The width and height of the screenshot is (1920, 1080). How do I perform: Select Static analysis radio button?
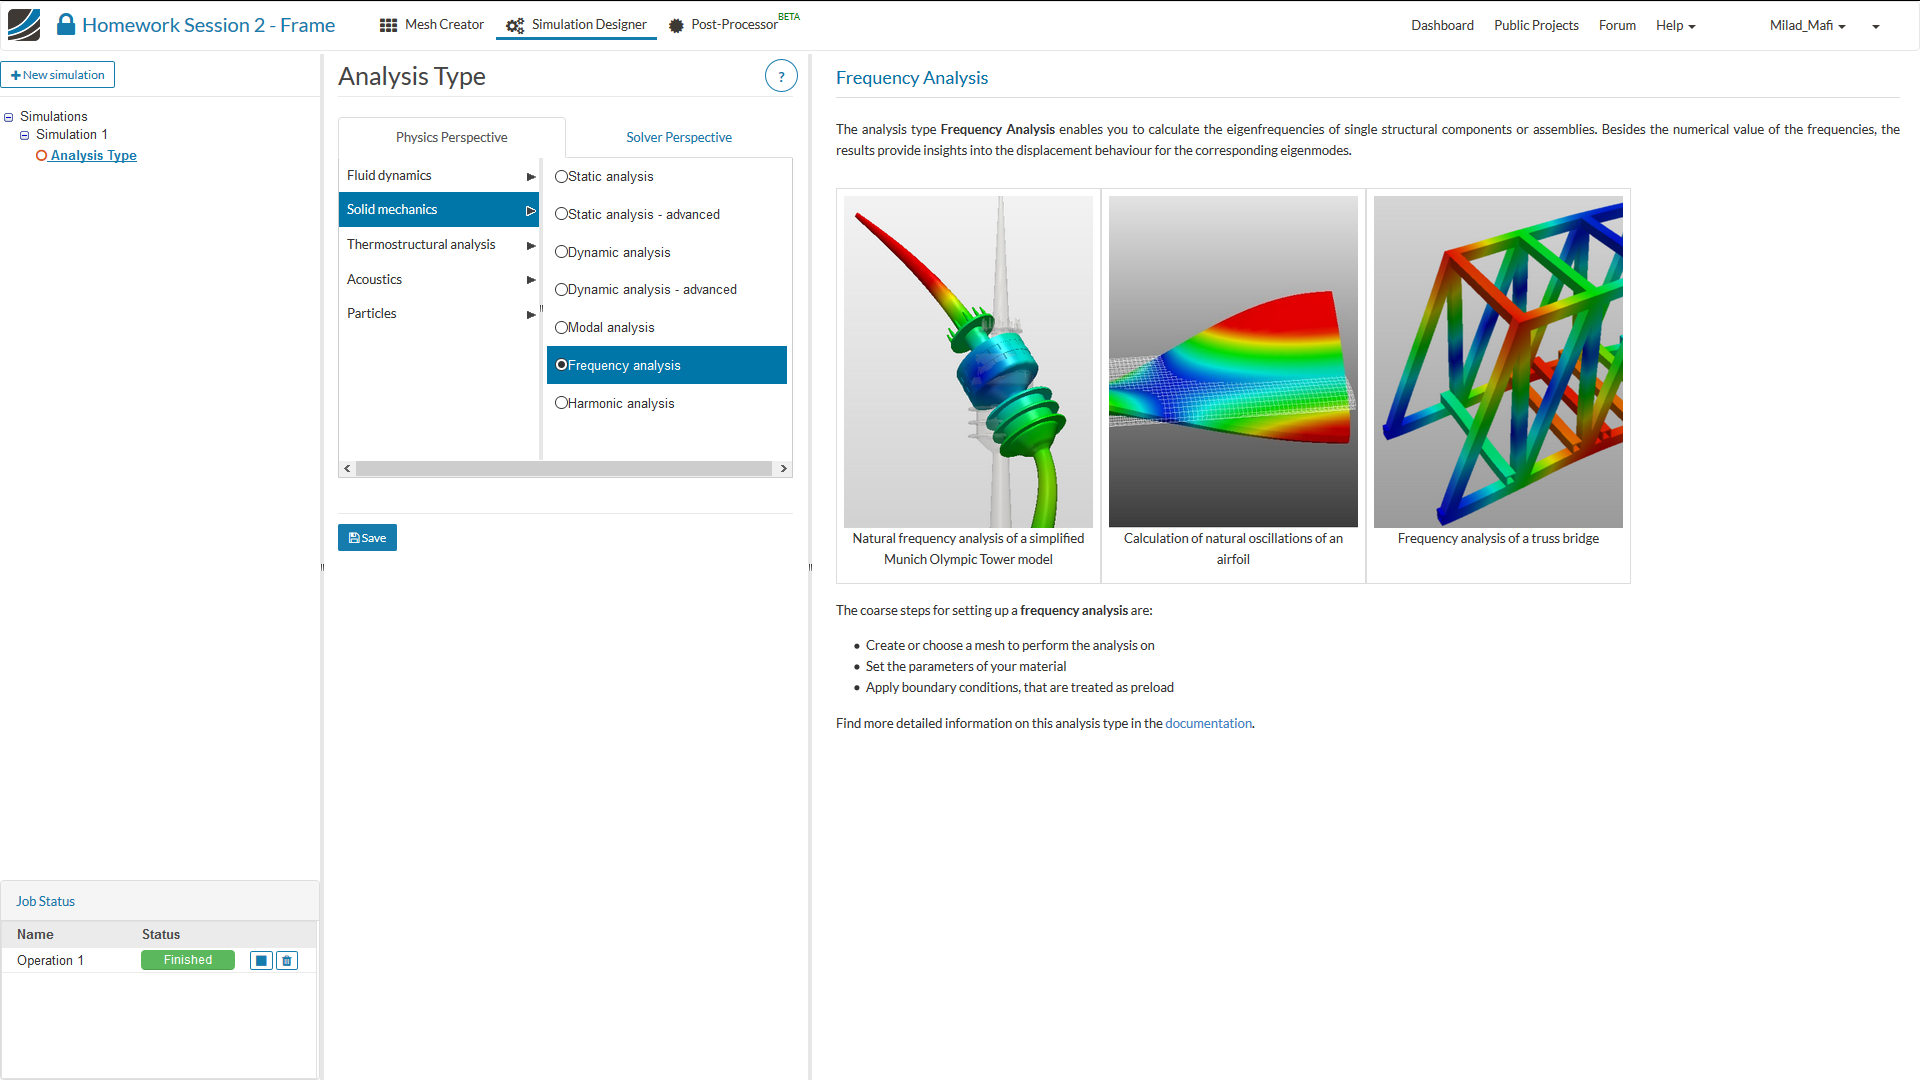click(561, 176)
